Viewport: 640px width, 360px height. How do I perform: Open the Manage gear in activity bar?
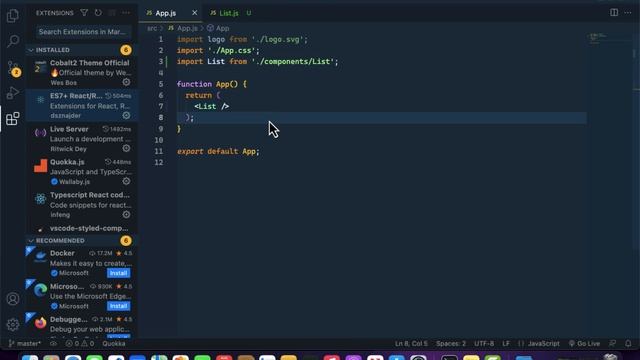coord(13,324)
